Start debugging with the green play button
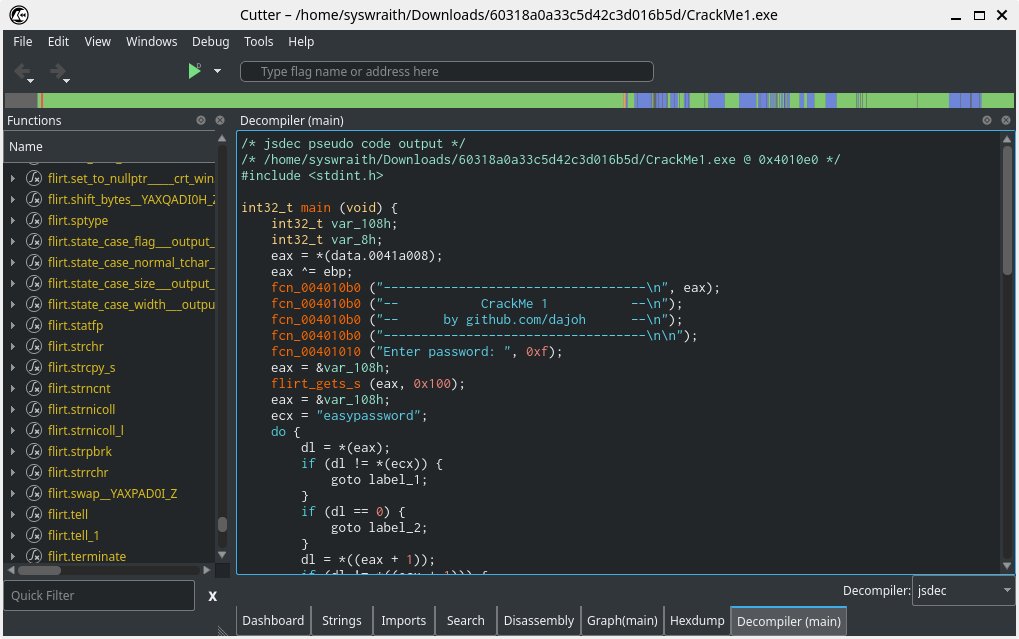Viewport: 1019px width, 639px height. click(x=194, y=71)
